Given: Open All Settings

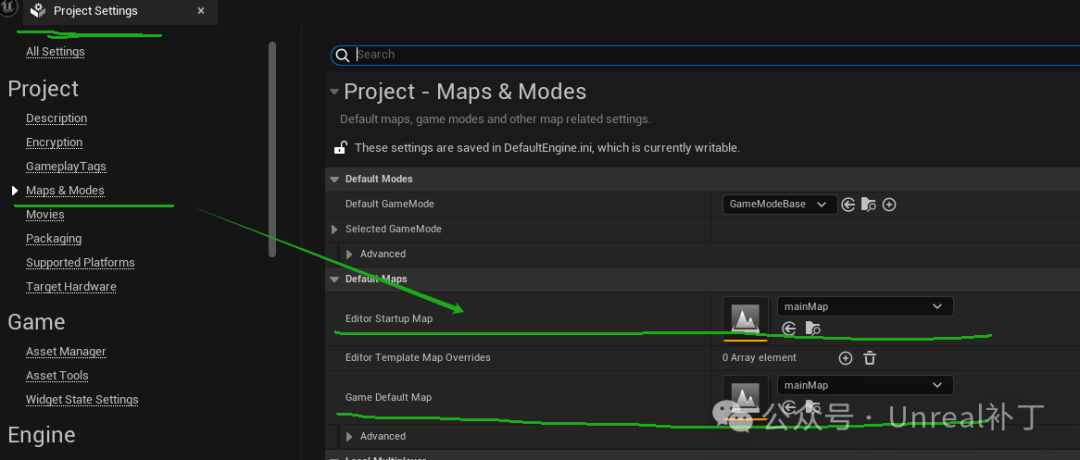Looking at the screenshot, I should pyautogui.click(x=55, y=52).
